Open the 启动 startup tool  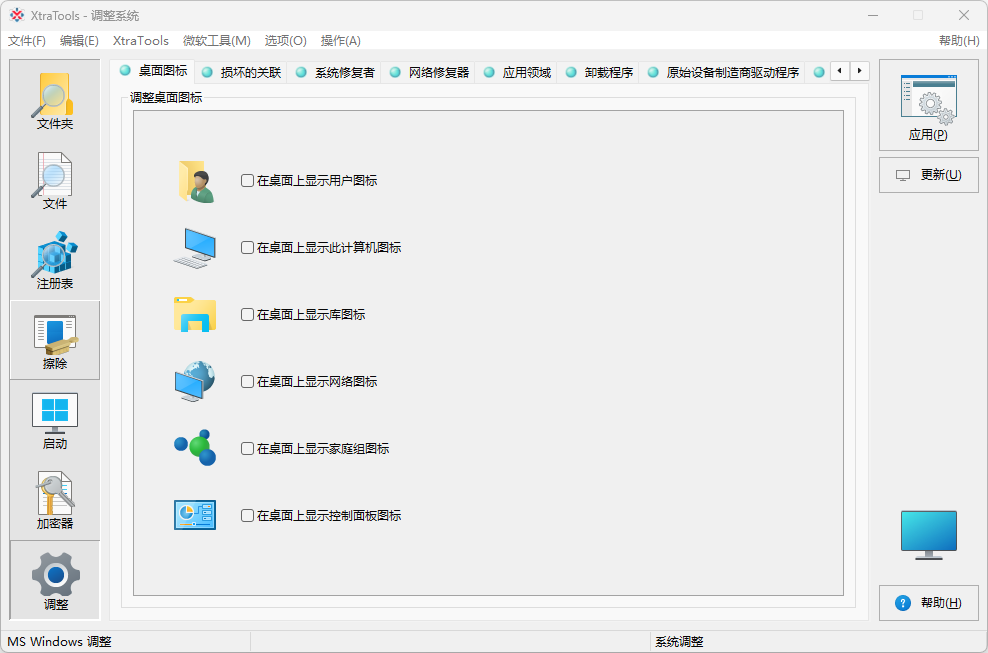(55, 420)
